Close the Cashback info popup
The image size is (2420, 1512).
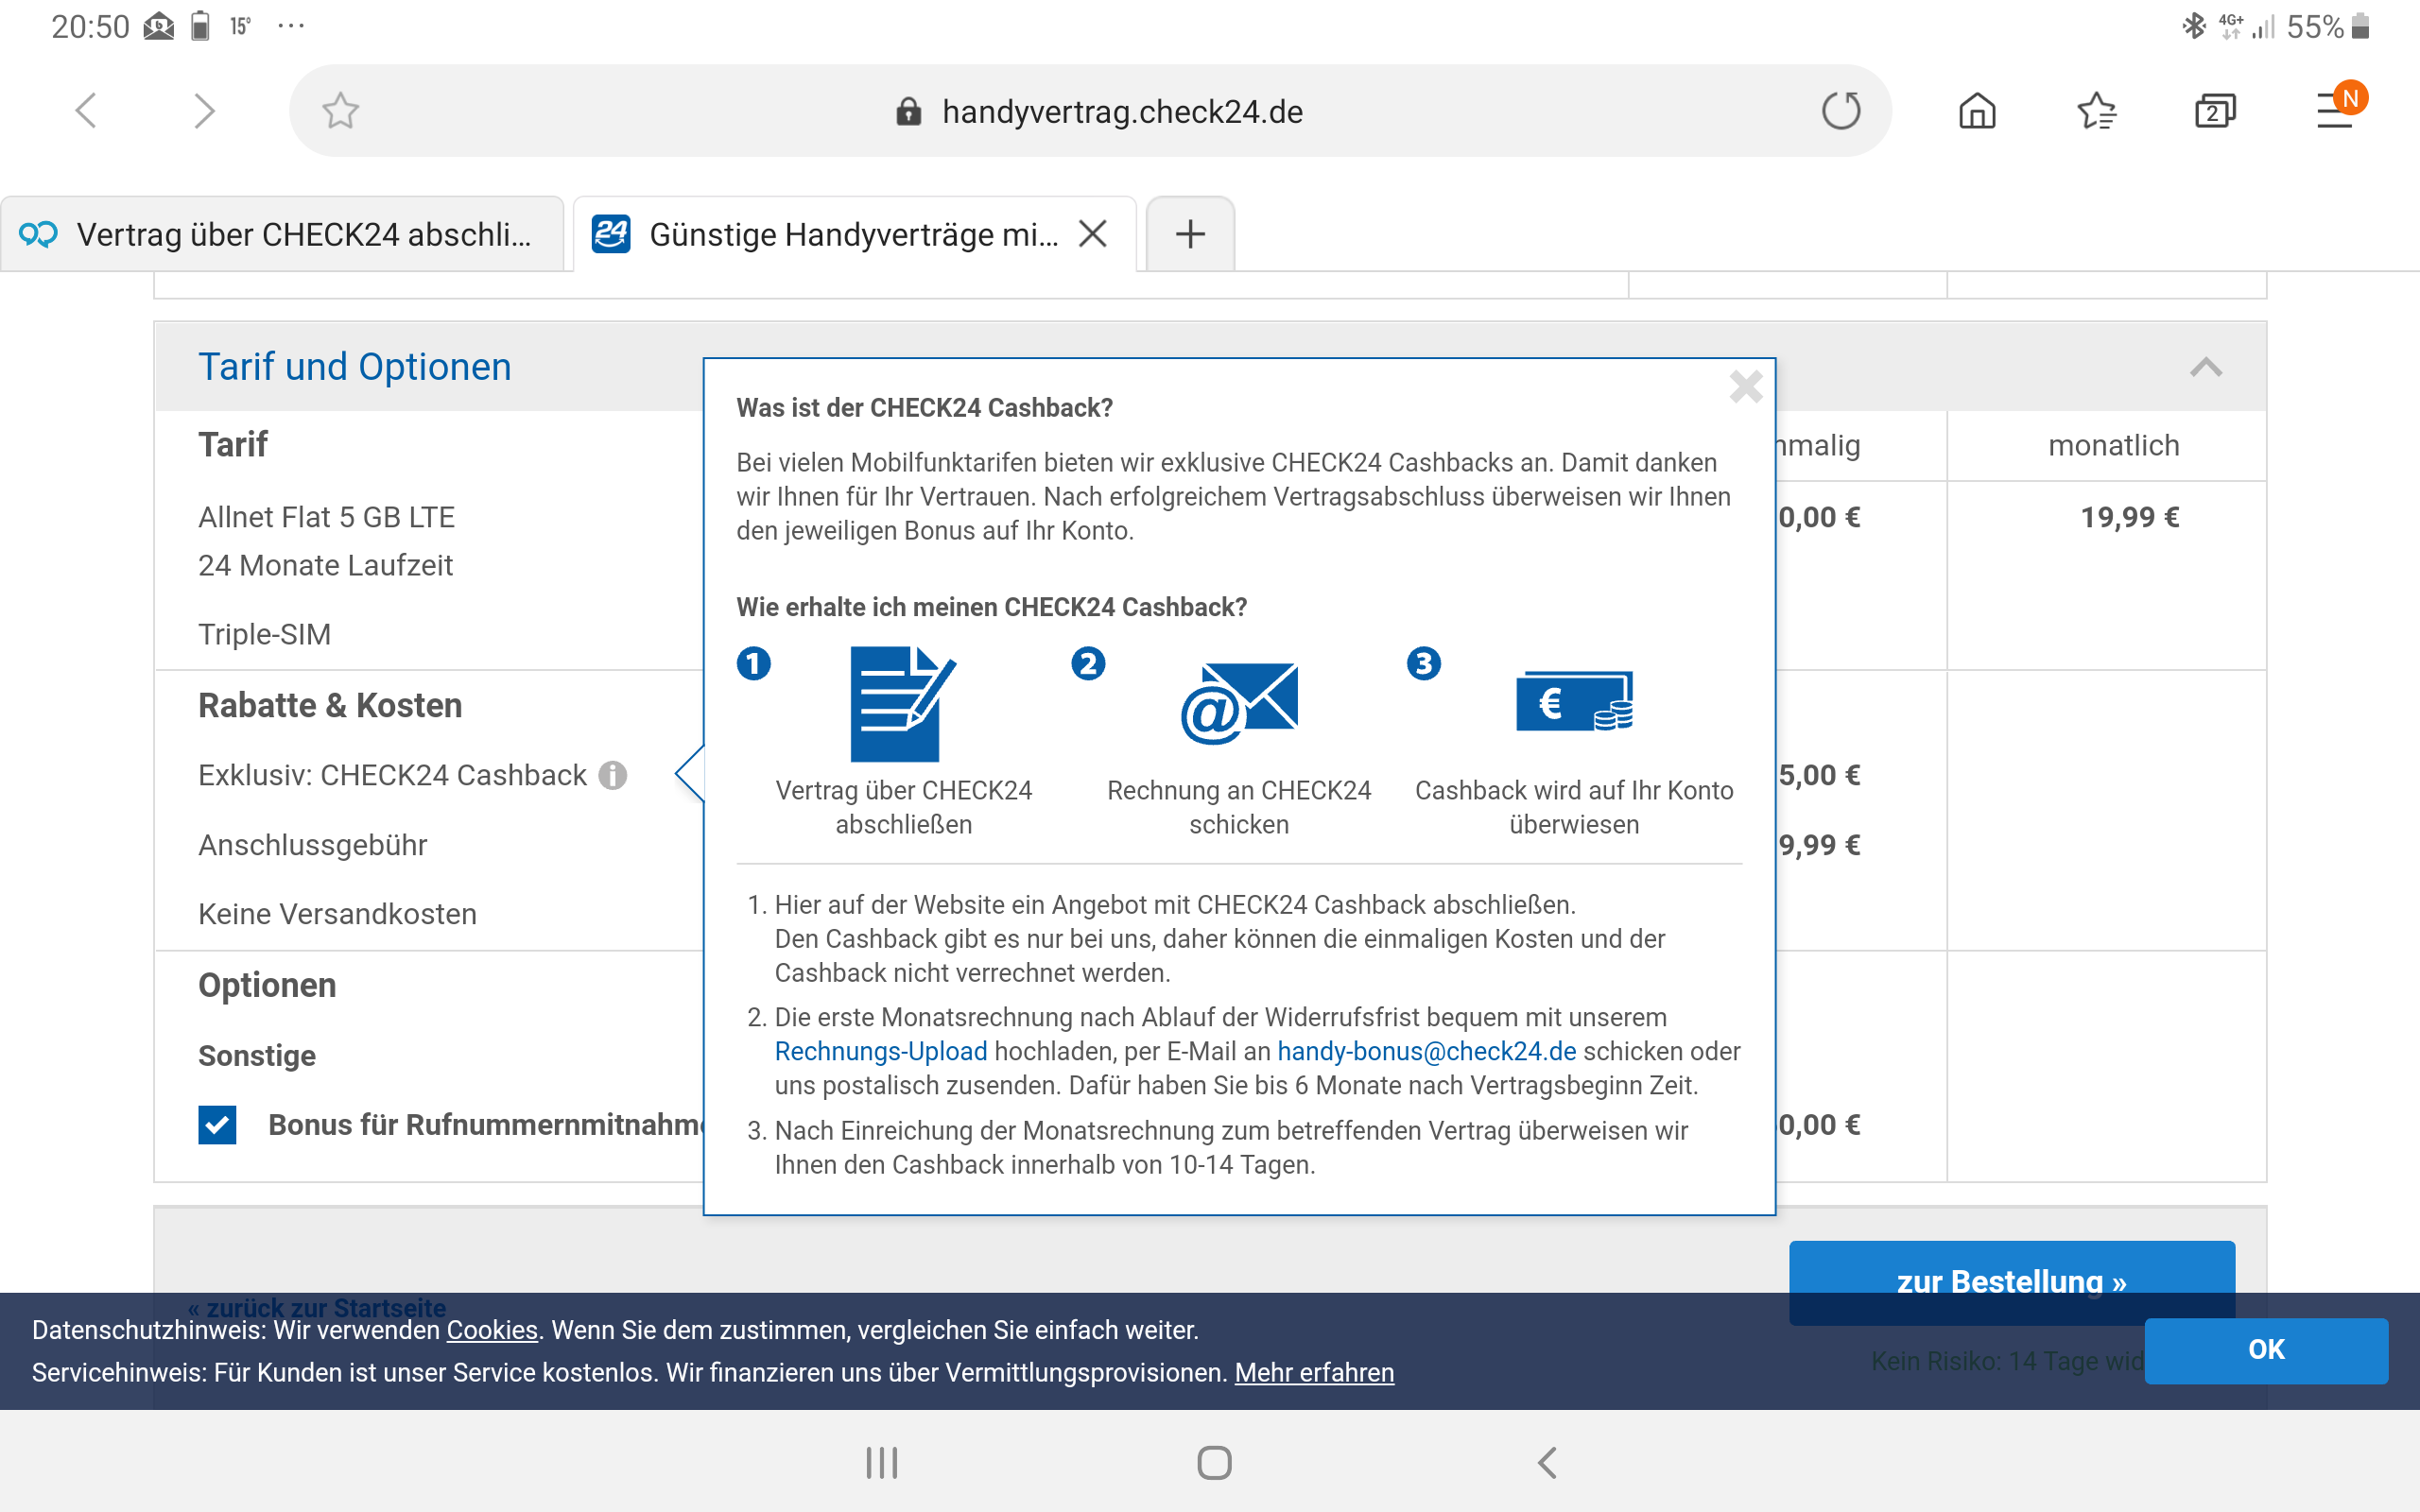point(1745,387)
